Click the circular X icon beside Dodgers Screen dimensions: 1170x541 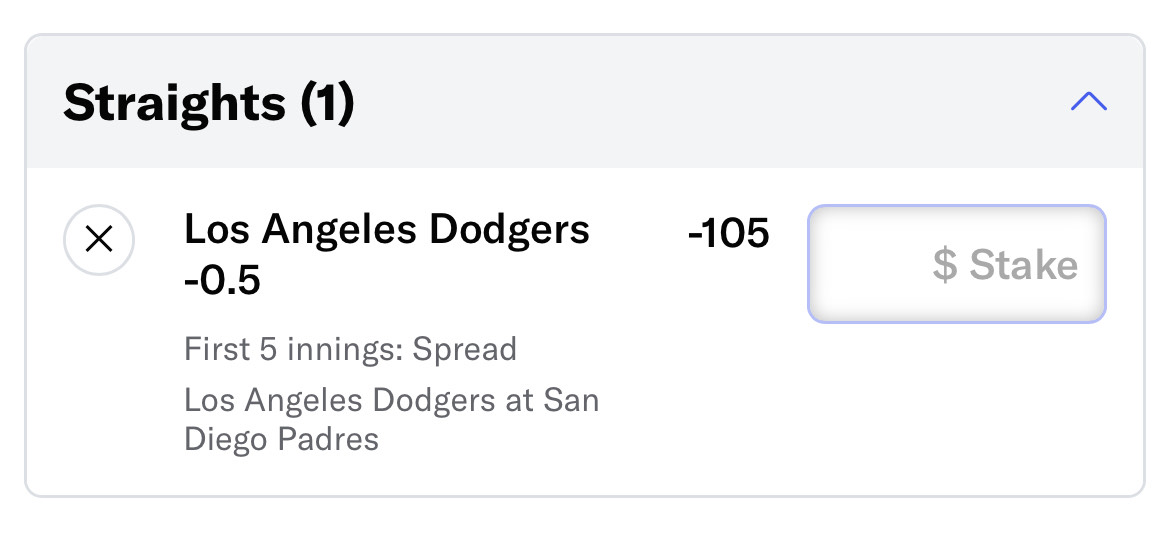click(99, 240)
